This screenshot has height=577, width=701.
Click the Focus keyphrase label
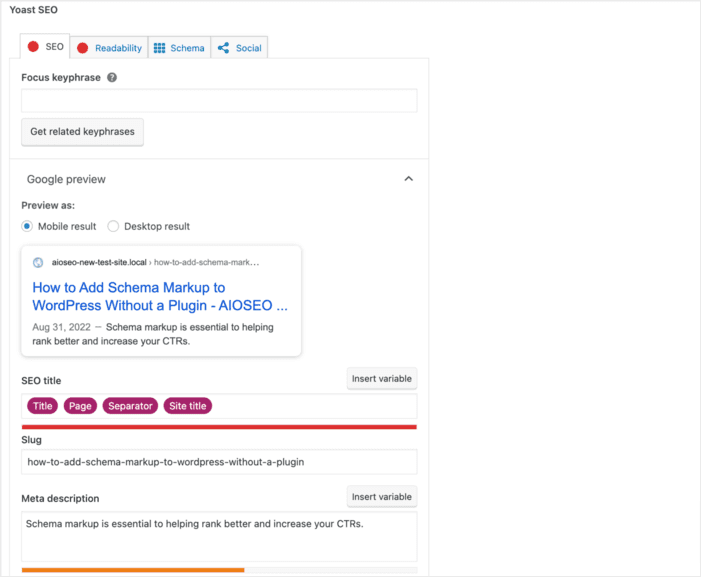click(x=61, y=77)
